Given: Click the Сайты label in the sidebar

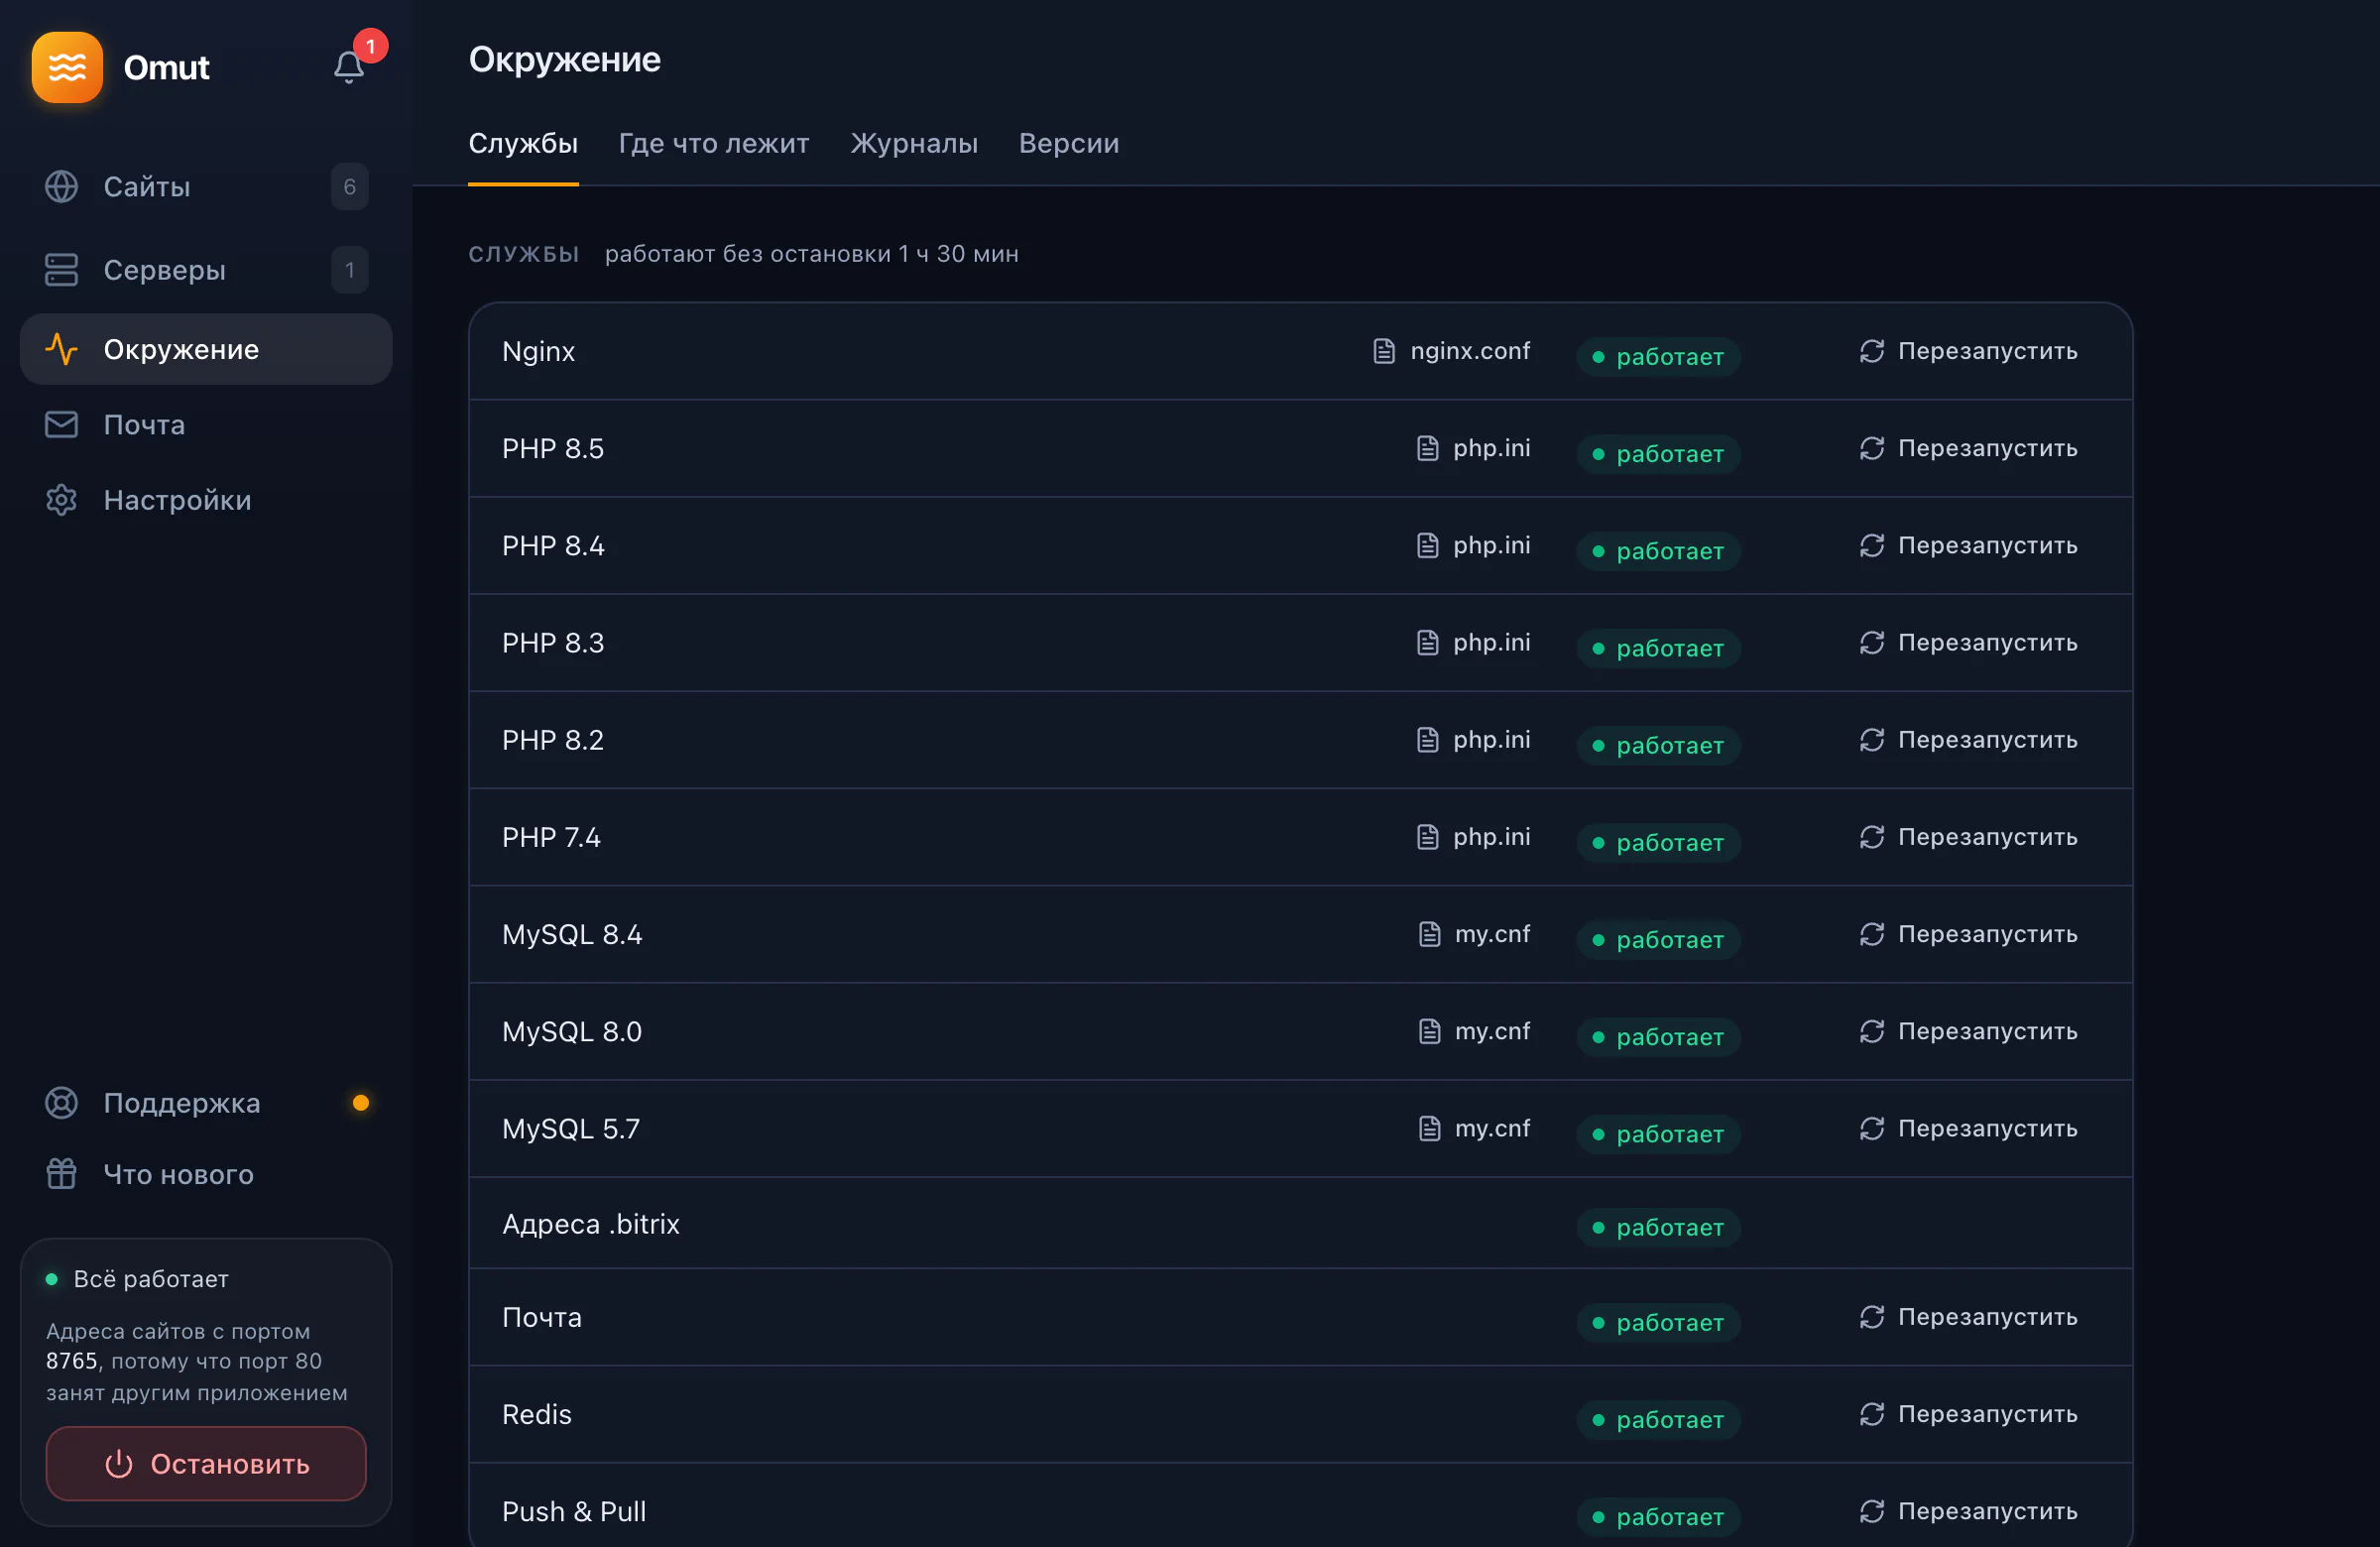Looking at the screenshot, I should pos(147,186).
